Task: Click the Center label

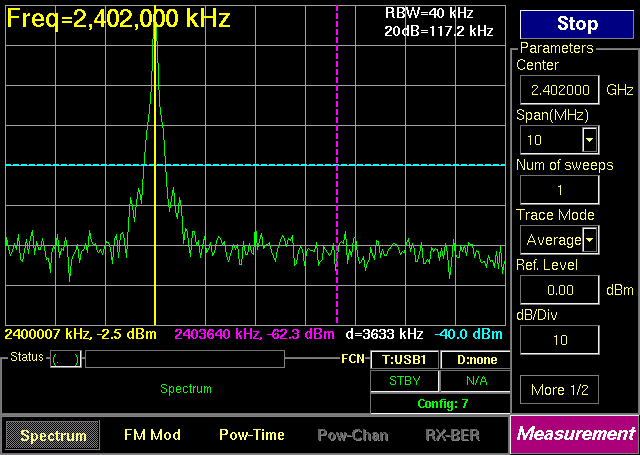Action: coord(537,65)
